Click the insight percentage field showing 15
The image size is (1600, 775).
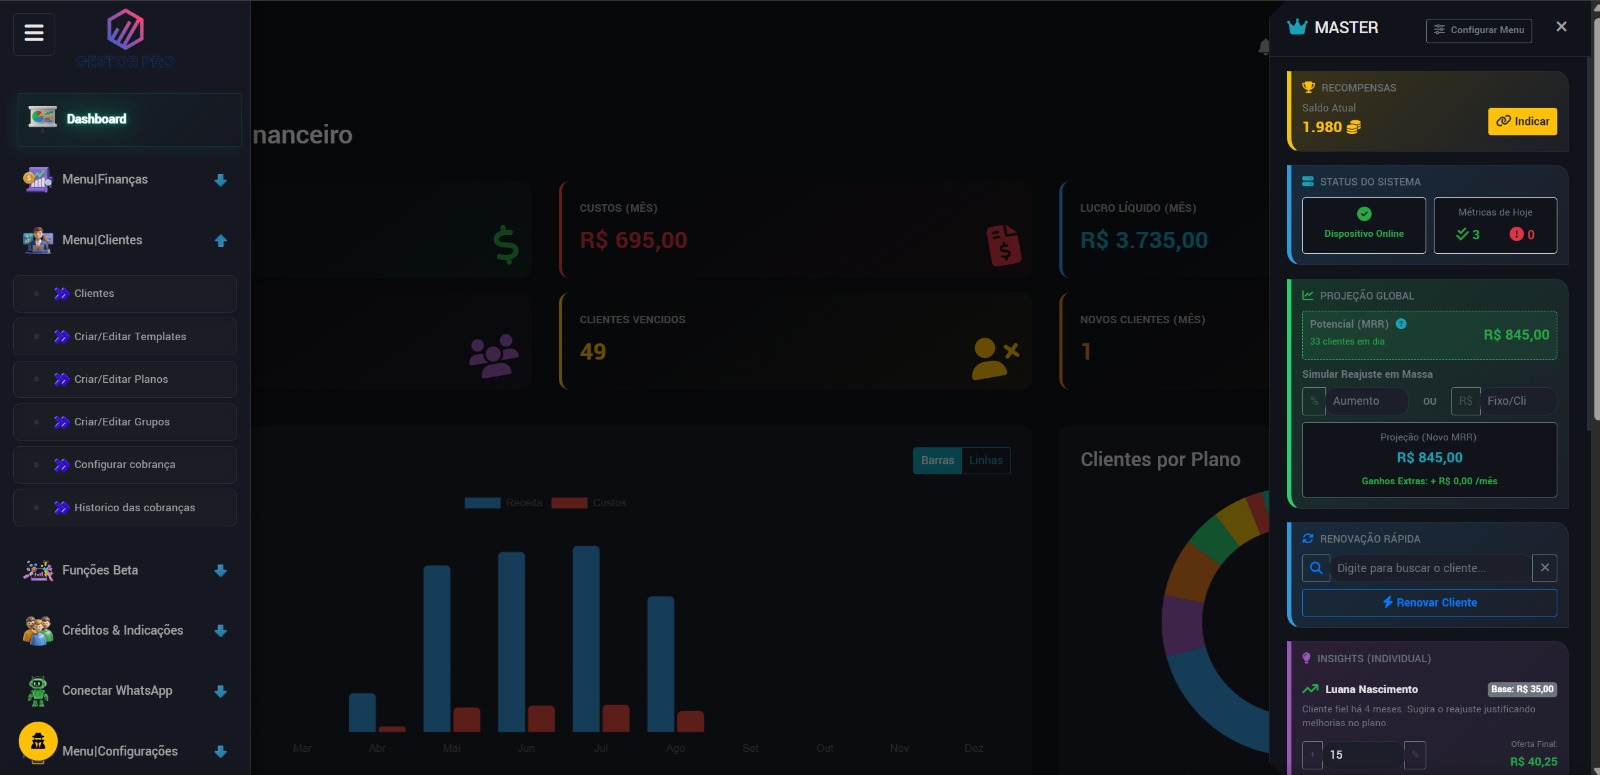1364,755
